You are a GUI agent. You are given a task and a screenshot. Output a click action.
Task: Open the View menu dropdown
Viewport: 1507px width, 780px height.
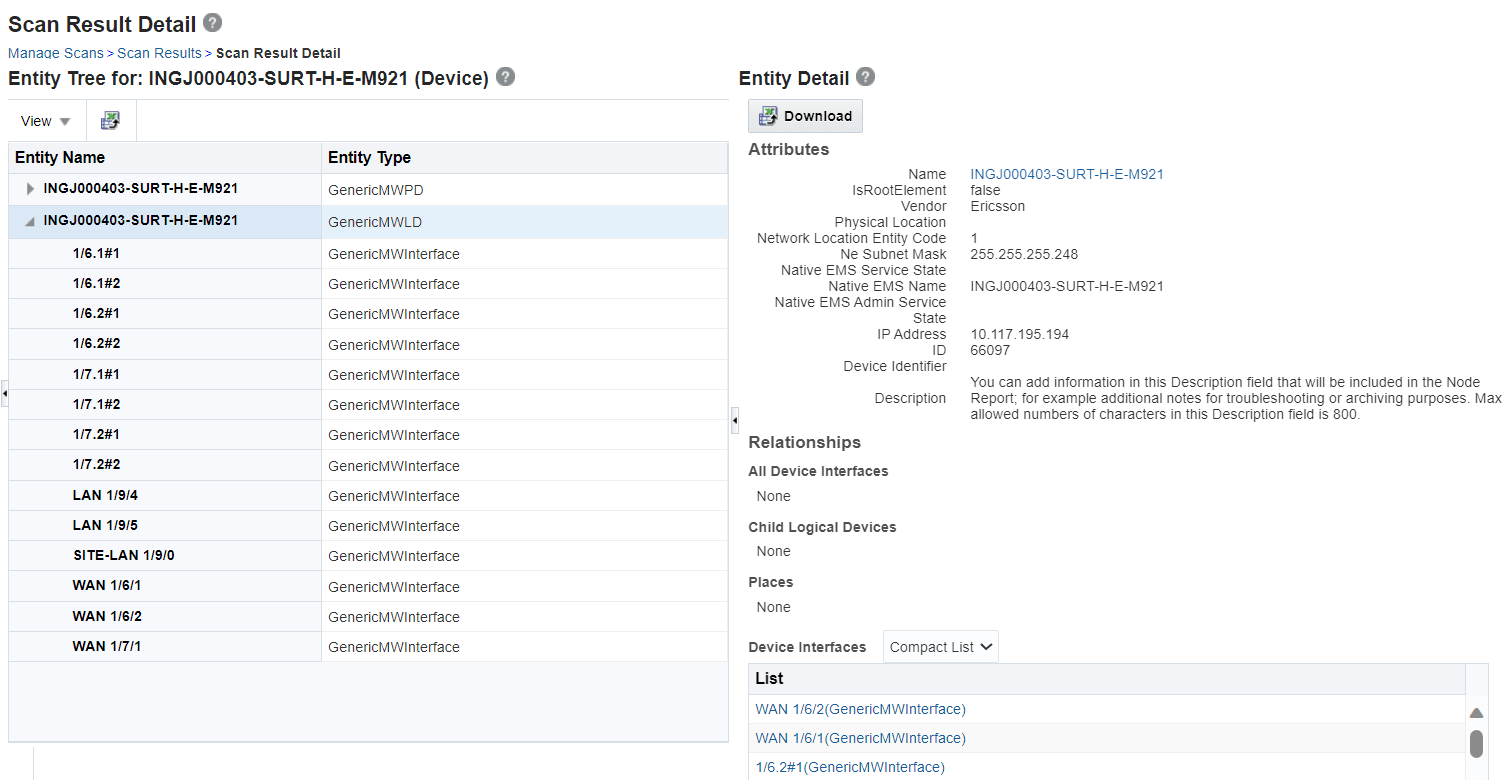point(46,121)
